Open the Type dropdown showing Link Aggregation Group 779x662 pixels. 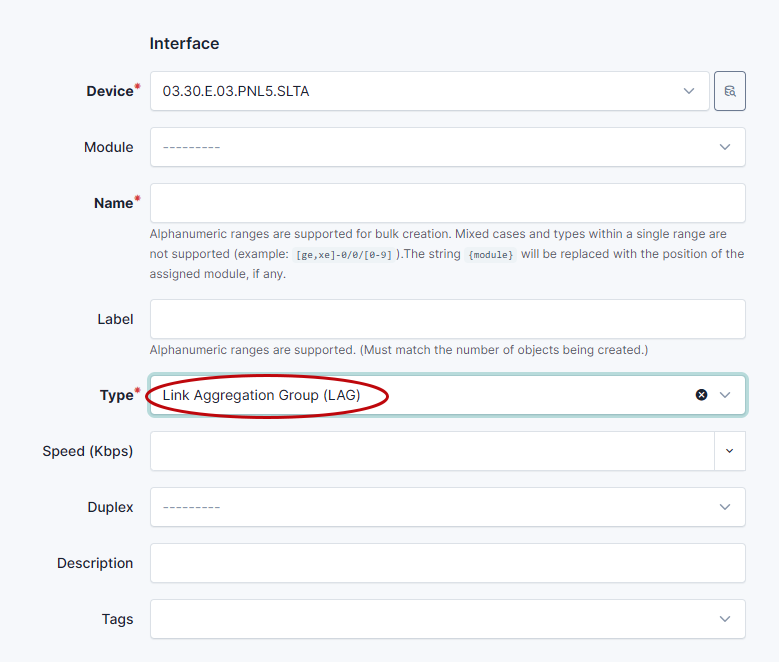tap(420, 395)
